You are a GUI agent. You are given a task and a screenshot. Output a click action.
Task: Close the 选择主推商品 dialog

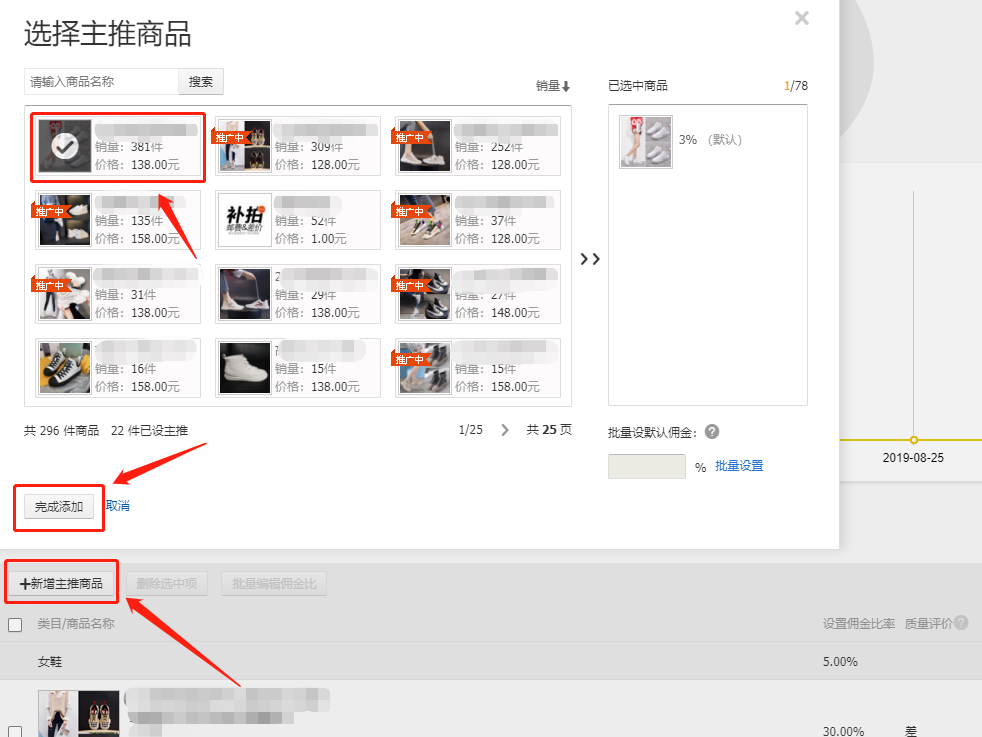point(802,18)
